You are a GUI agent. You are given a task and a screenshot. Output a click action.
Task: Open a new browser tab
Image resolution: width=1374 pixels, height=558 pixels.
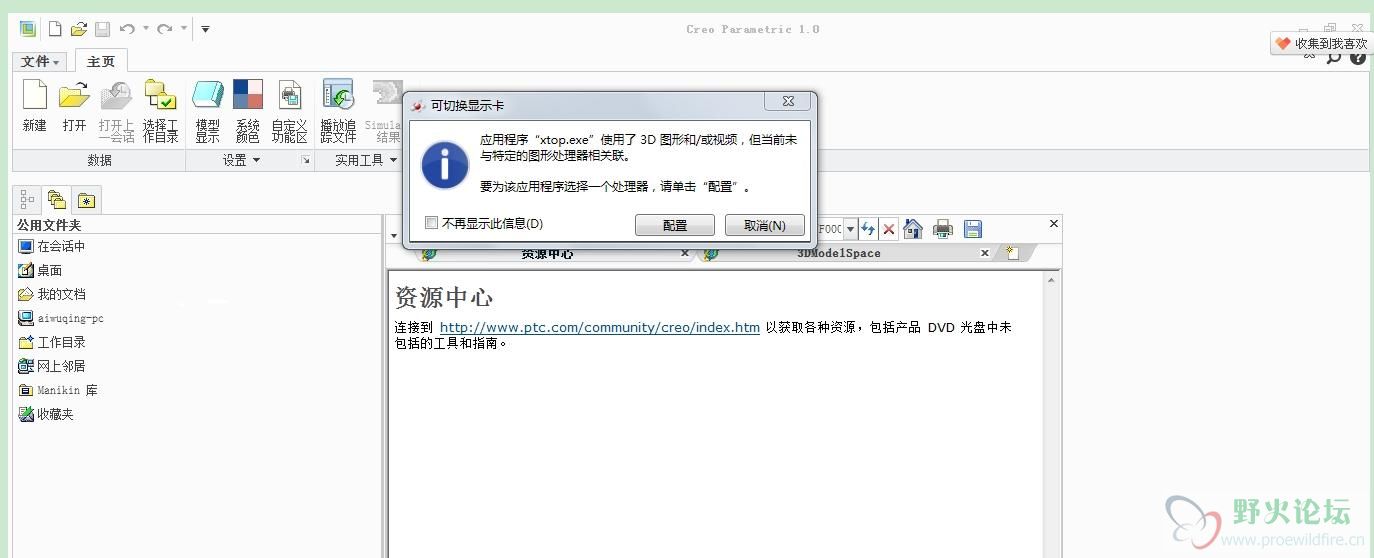1013,253
